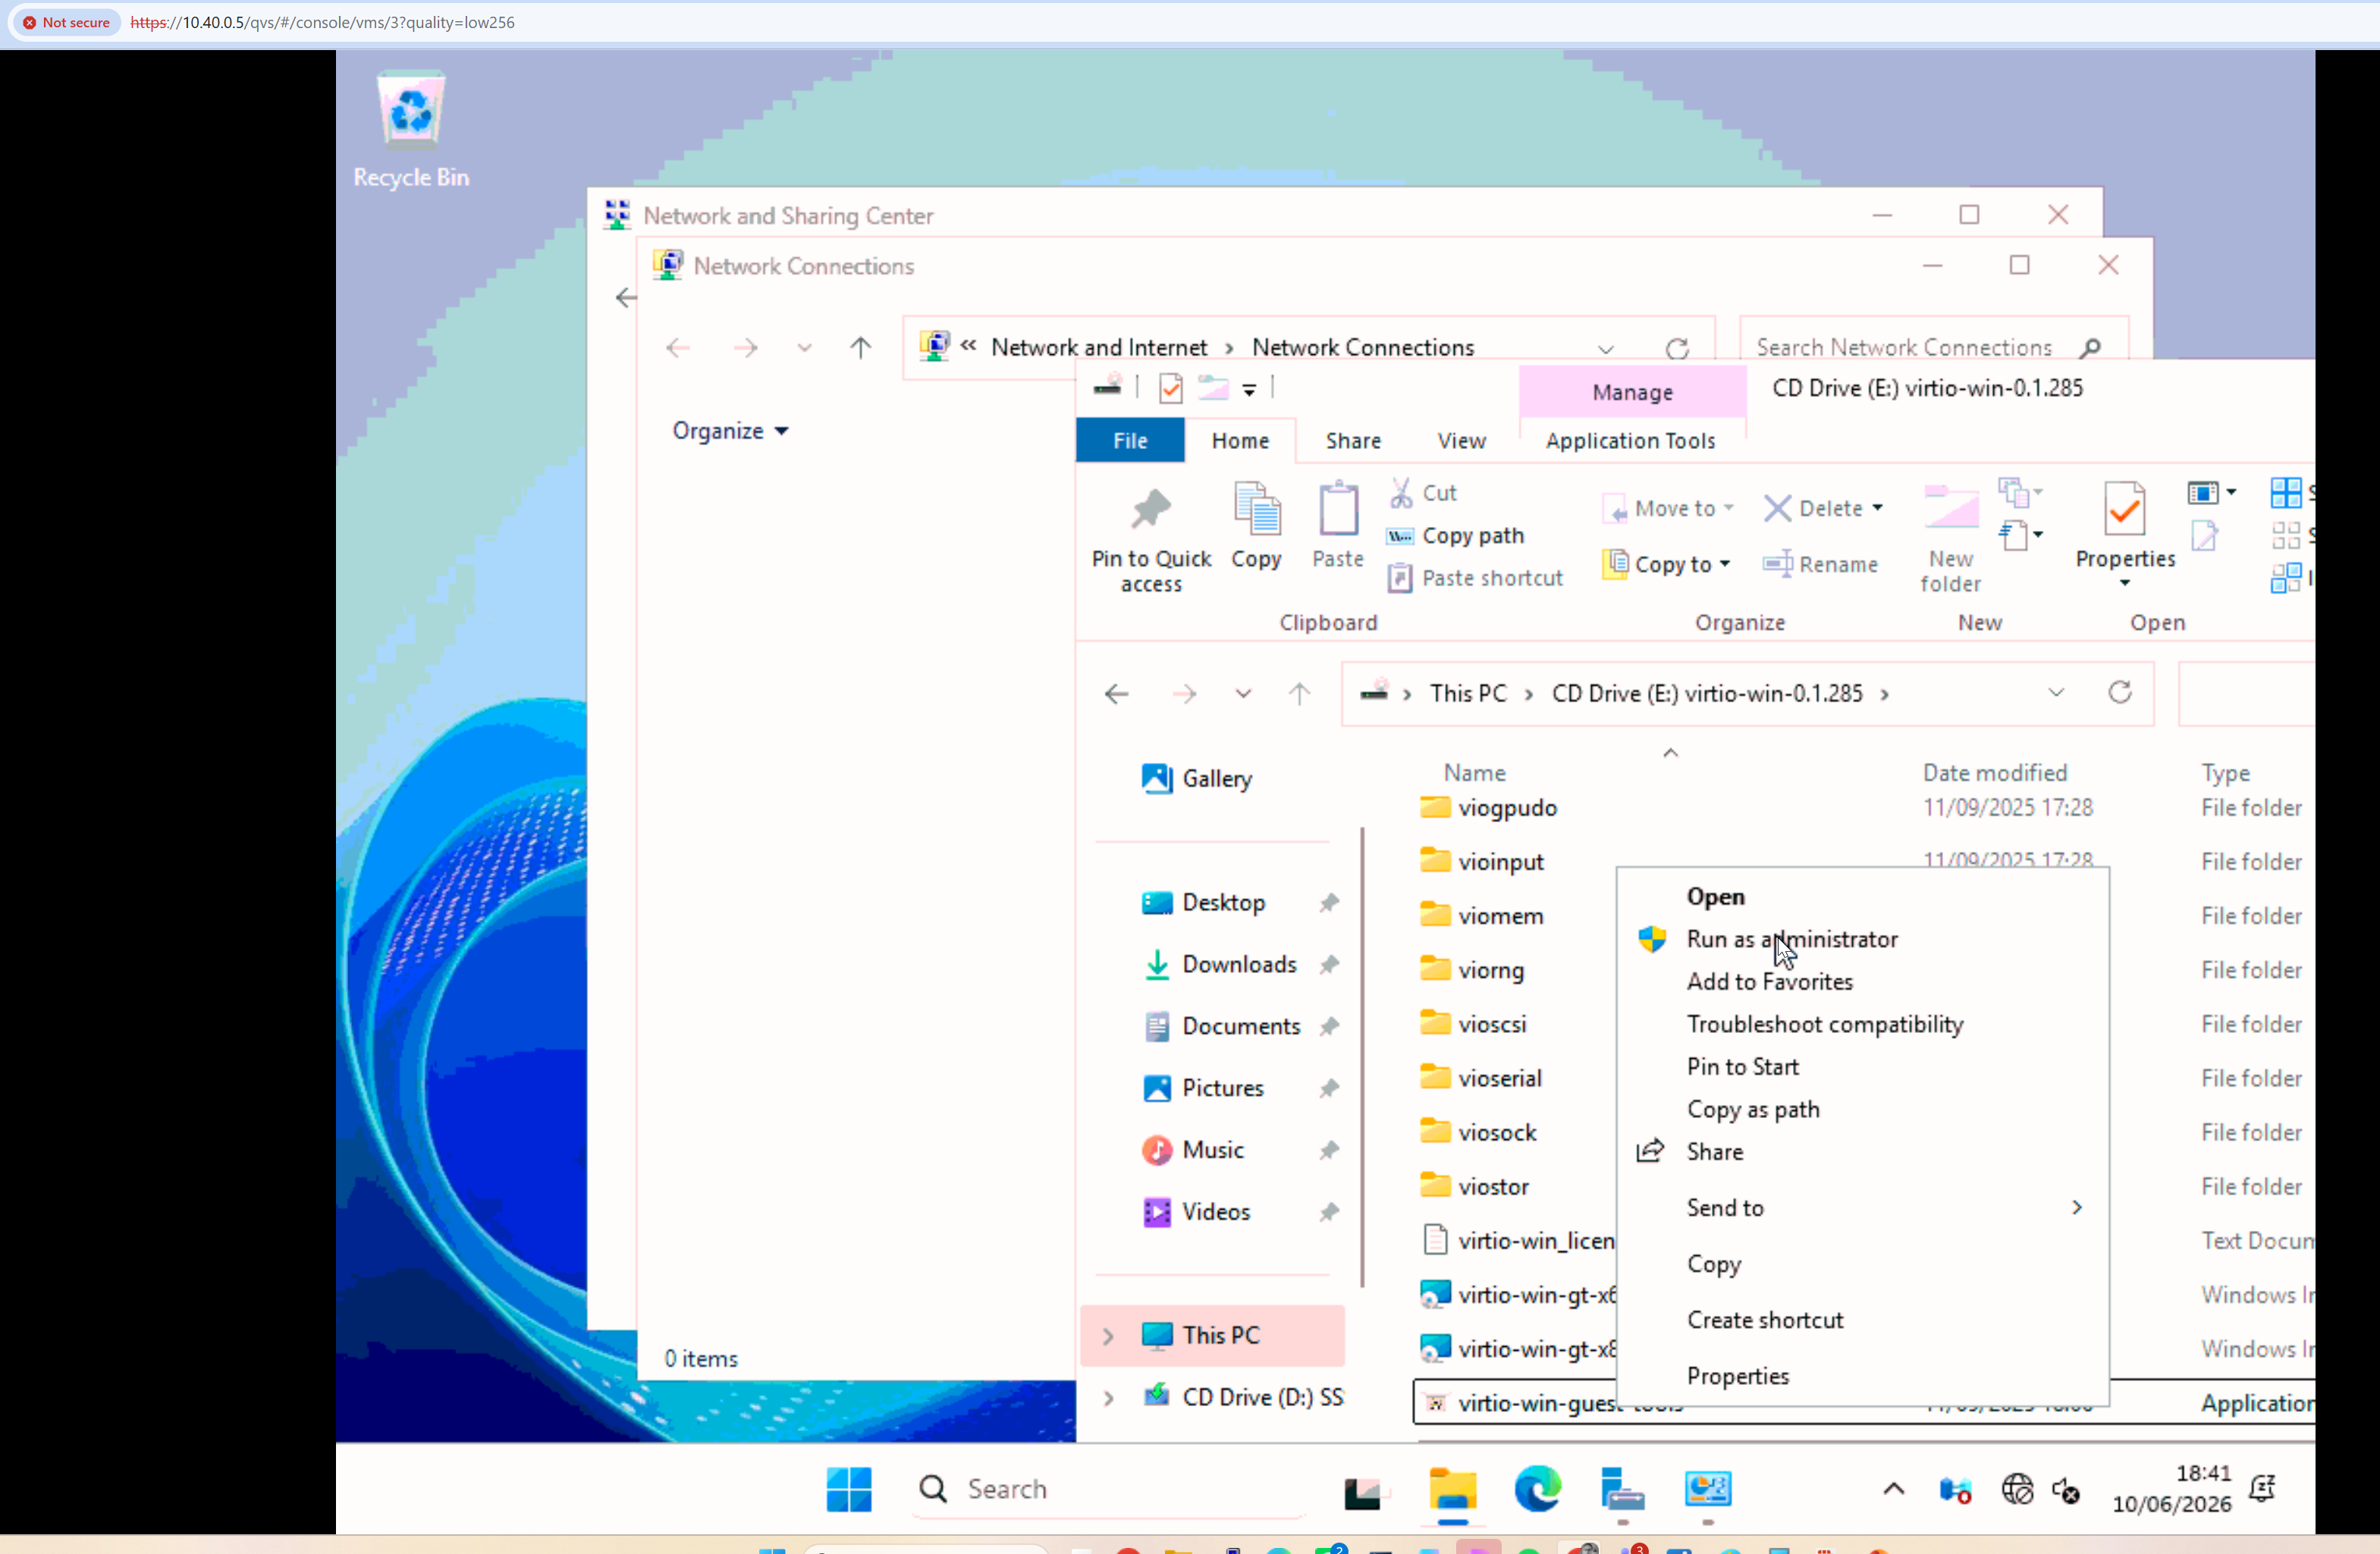Click the Paste ribbon icon
Screen dimensions: 2380x1554
pyautogui.click(x=1338, y=510)
